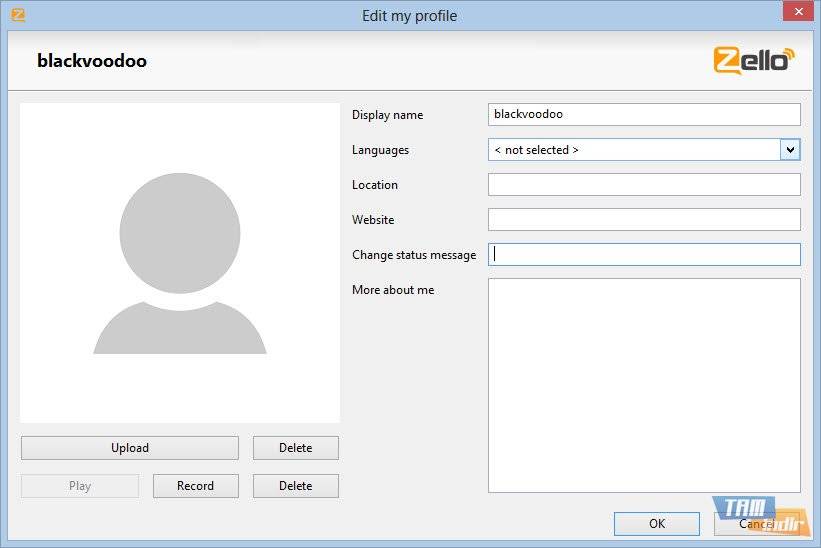Viewport: 821px width, 548px height.
Task: Click the Zello app icon in title bar
Action: pos(17,16)
